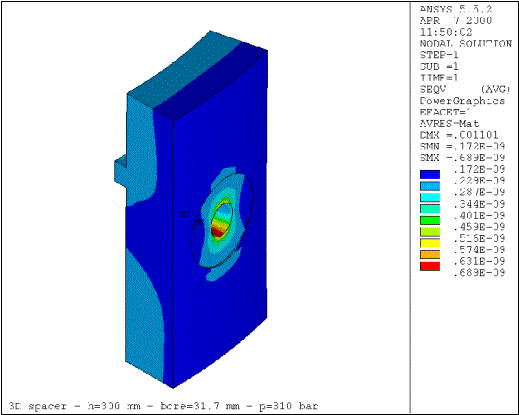519x415 pixels.
Task: Click the .516E+09 legend value
Action: (x=479, y=238)
